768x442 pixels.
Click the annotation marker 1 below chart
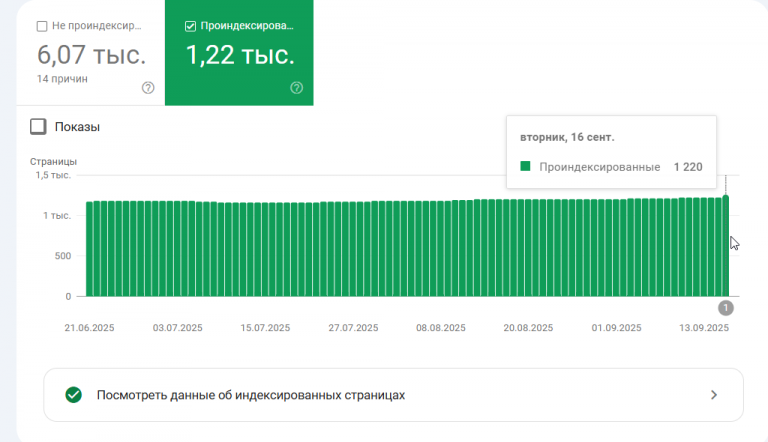(x=726, y=308)
